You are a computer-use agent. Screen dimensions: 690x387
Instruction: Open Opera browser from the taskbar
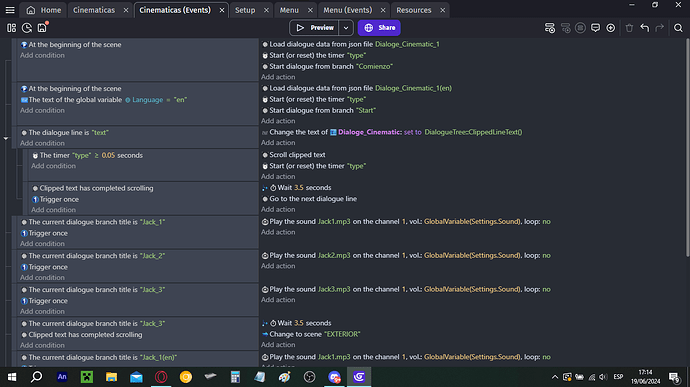161,377
